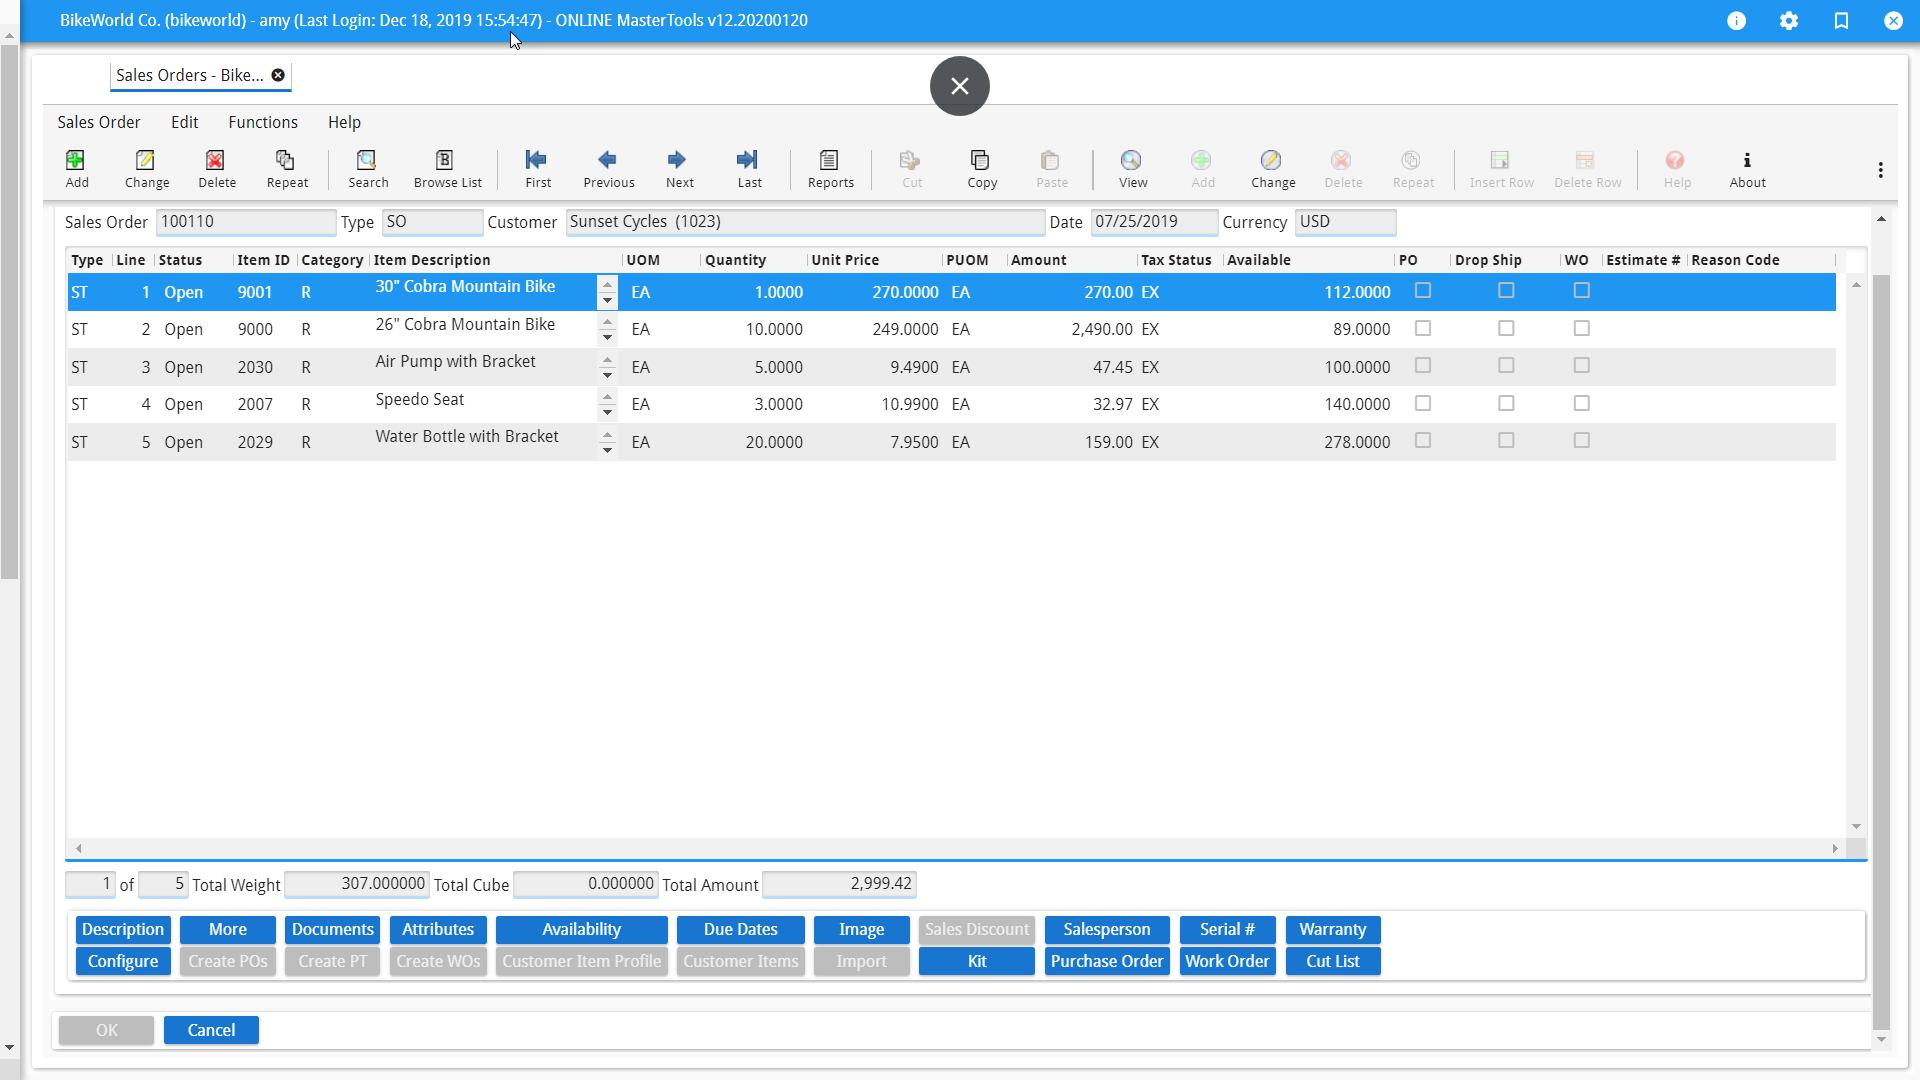This screenshot has height=1080, width=1920.
Task: Check the WO box for Water Bottle line
Action: pos(1581,440)
